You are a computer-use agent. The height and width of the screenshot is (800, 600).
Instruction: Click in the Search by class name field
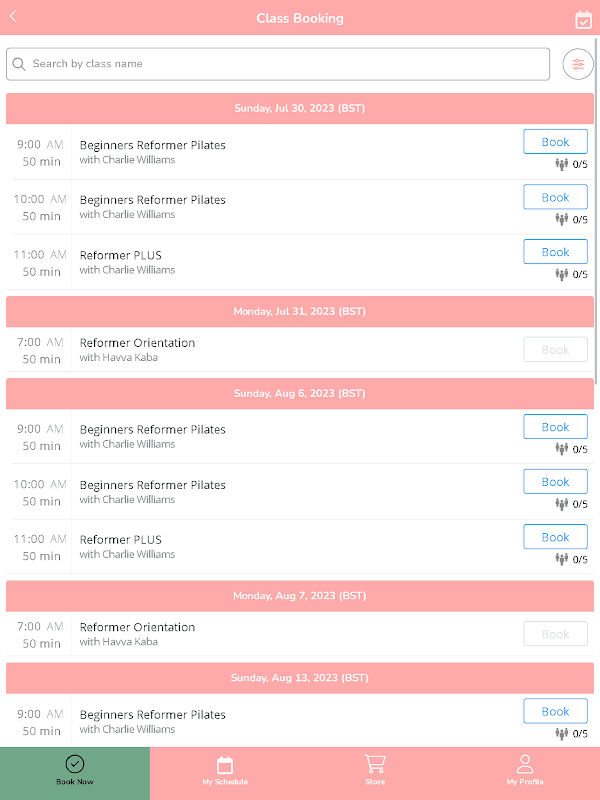[280, 64]
